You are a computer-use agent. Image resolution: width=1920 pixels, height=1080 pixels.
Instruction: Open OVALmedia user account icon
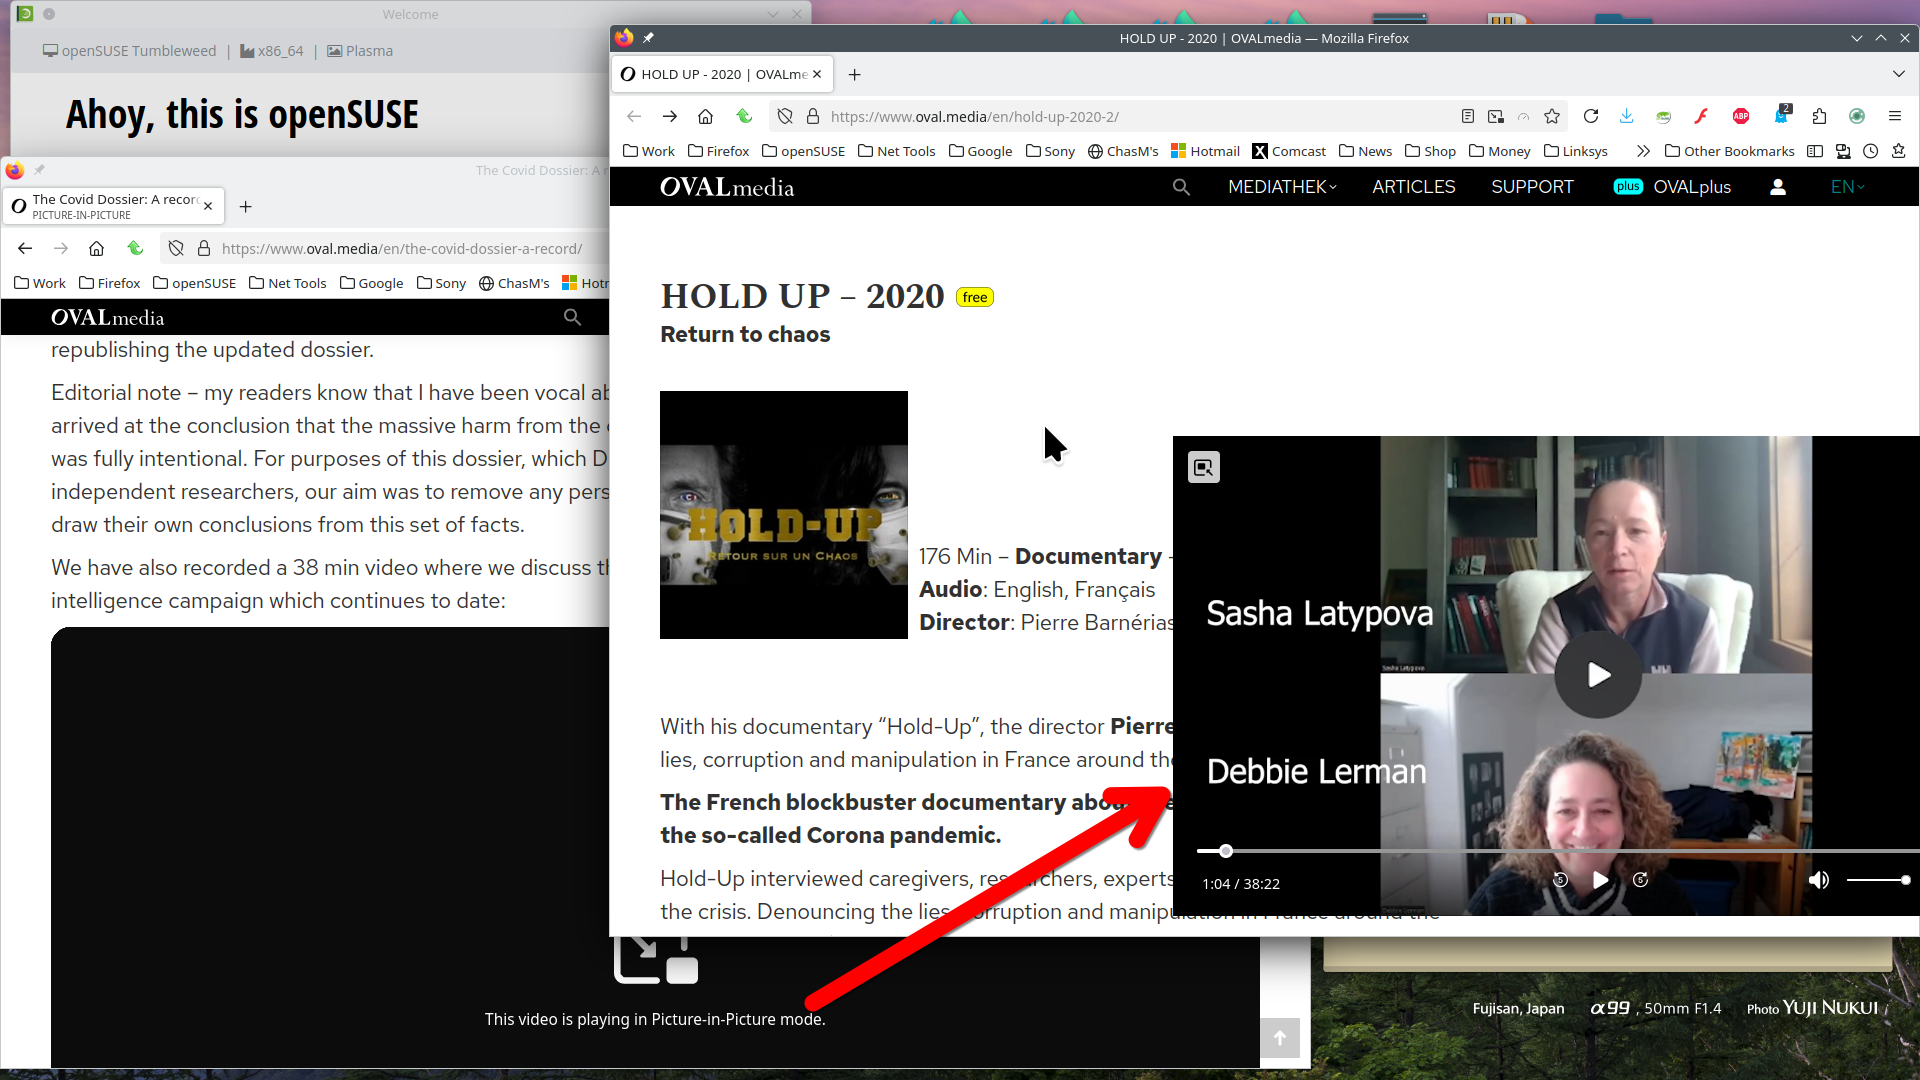[x=1777, y=187]
